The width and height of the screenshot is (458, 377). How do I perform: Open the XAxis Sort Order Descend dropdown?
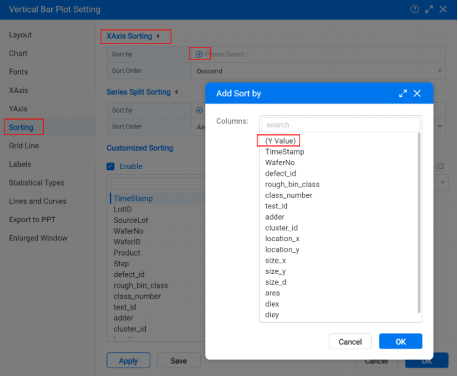[x=318, y=71]
